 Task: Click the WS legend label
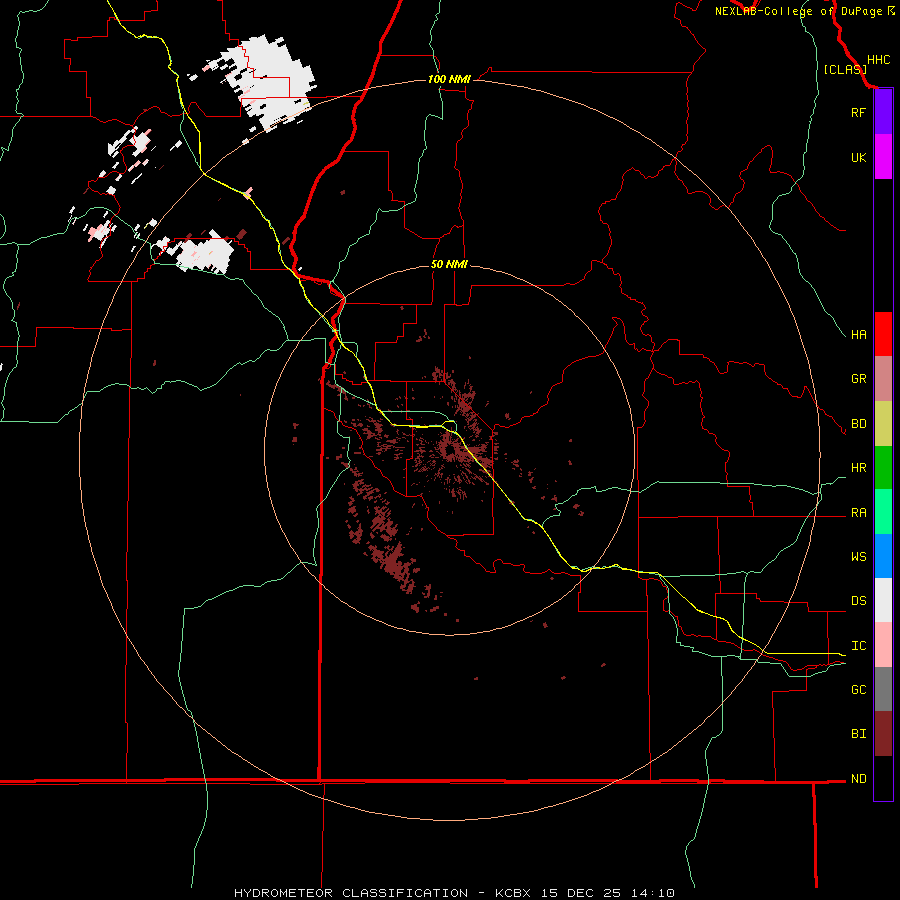click(859, 556)
